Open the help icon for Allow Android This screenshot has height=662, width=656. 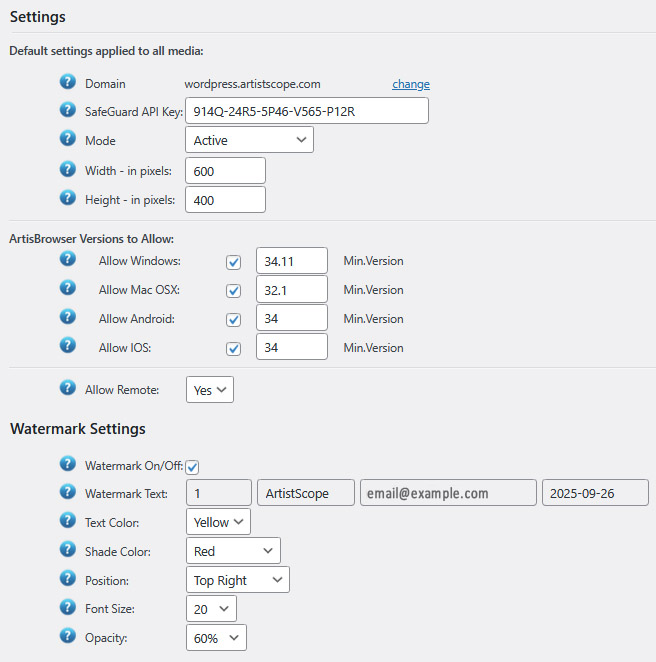tap(68, 316)
